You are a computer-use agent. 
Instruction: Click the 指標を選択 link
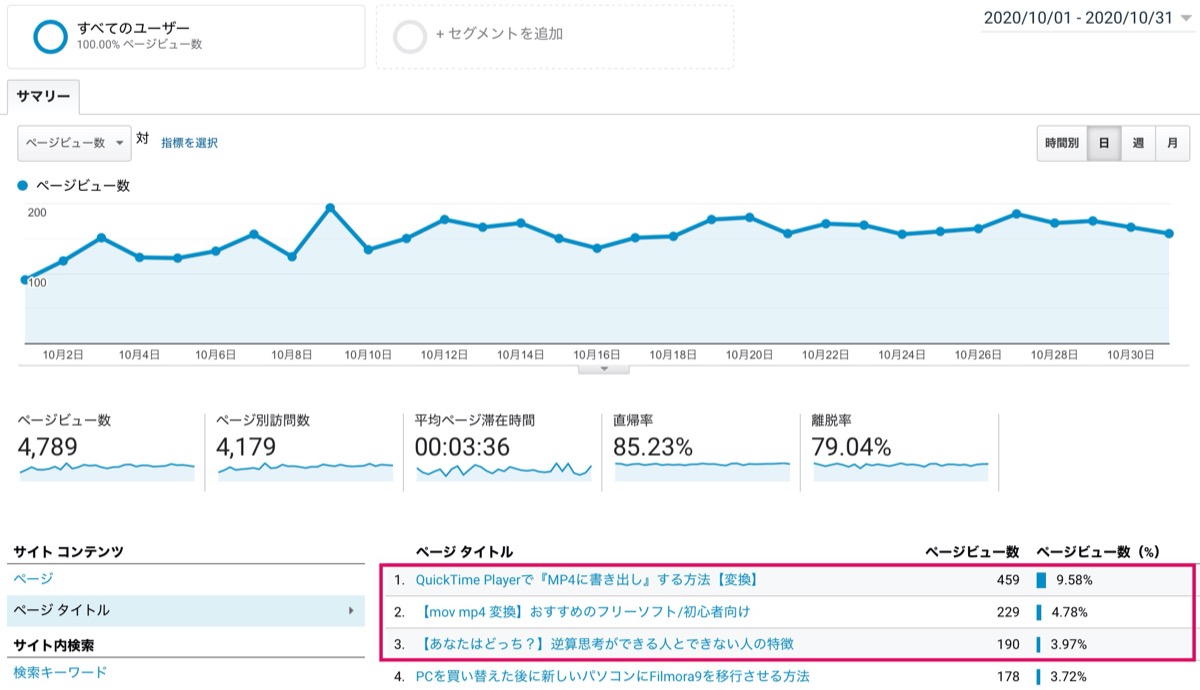coord(189,143)
